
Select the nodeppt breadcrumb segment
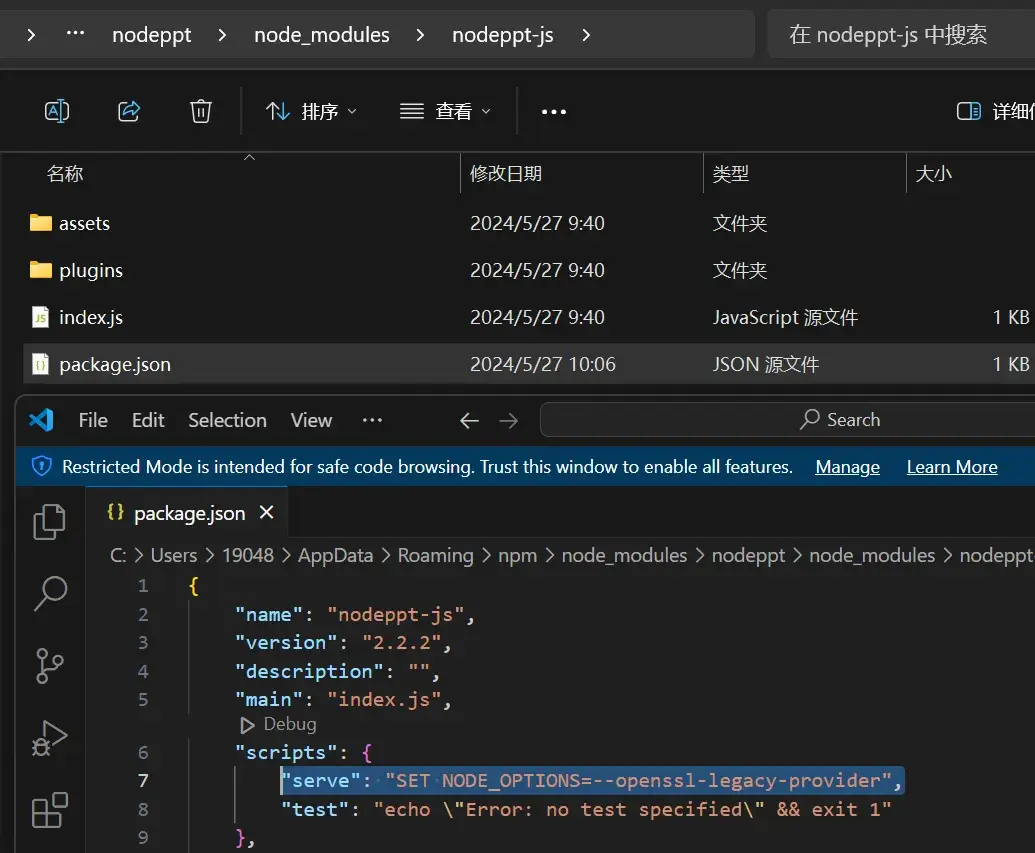tap(152, 34)
